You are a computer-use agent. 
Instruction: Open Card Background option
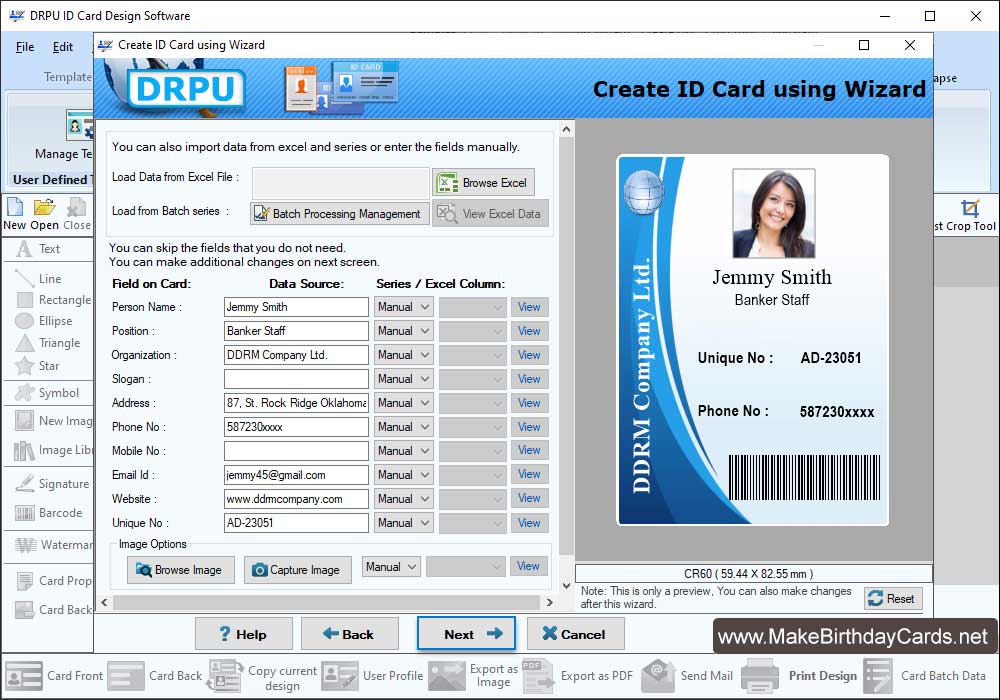[x=54, y=609]
